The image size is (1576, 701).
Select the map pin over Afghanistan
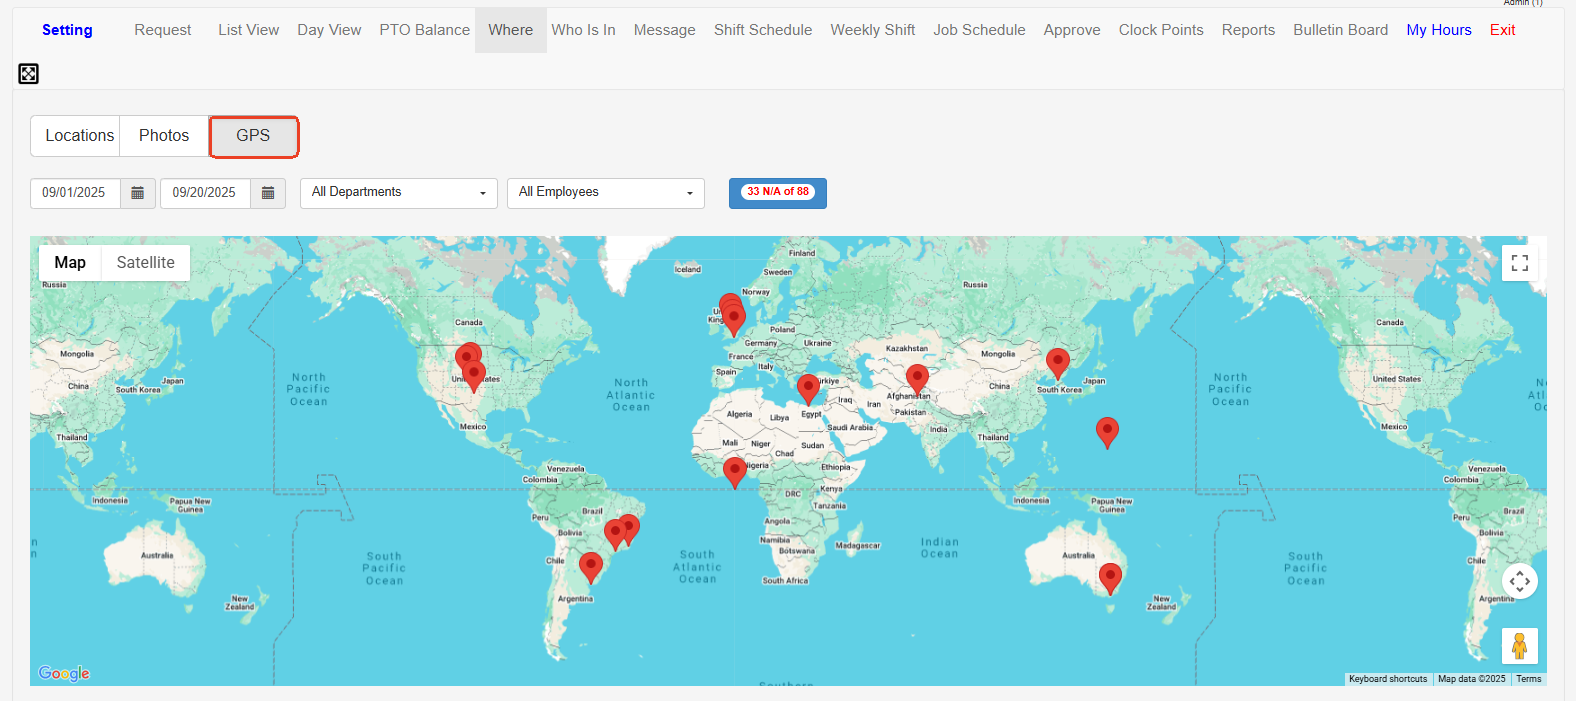917,377
